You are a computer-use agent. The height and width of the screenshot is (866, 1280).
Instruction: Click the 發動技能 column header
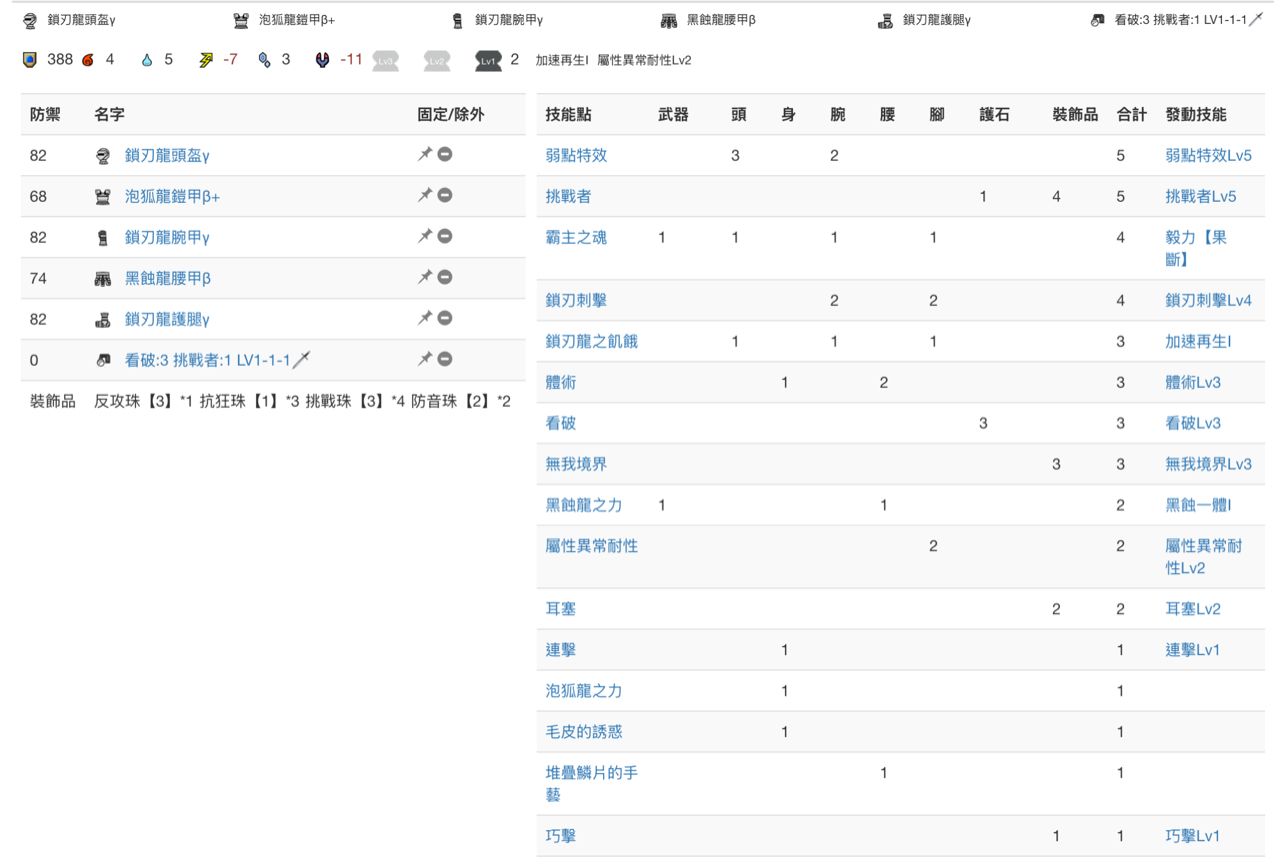(1196, 114)
